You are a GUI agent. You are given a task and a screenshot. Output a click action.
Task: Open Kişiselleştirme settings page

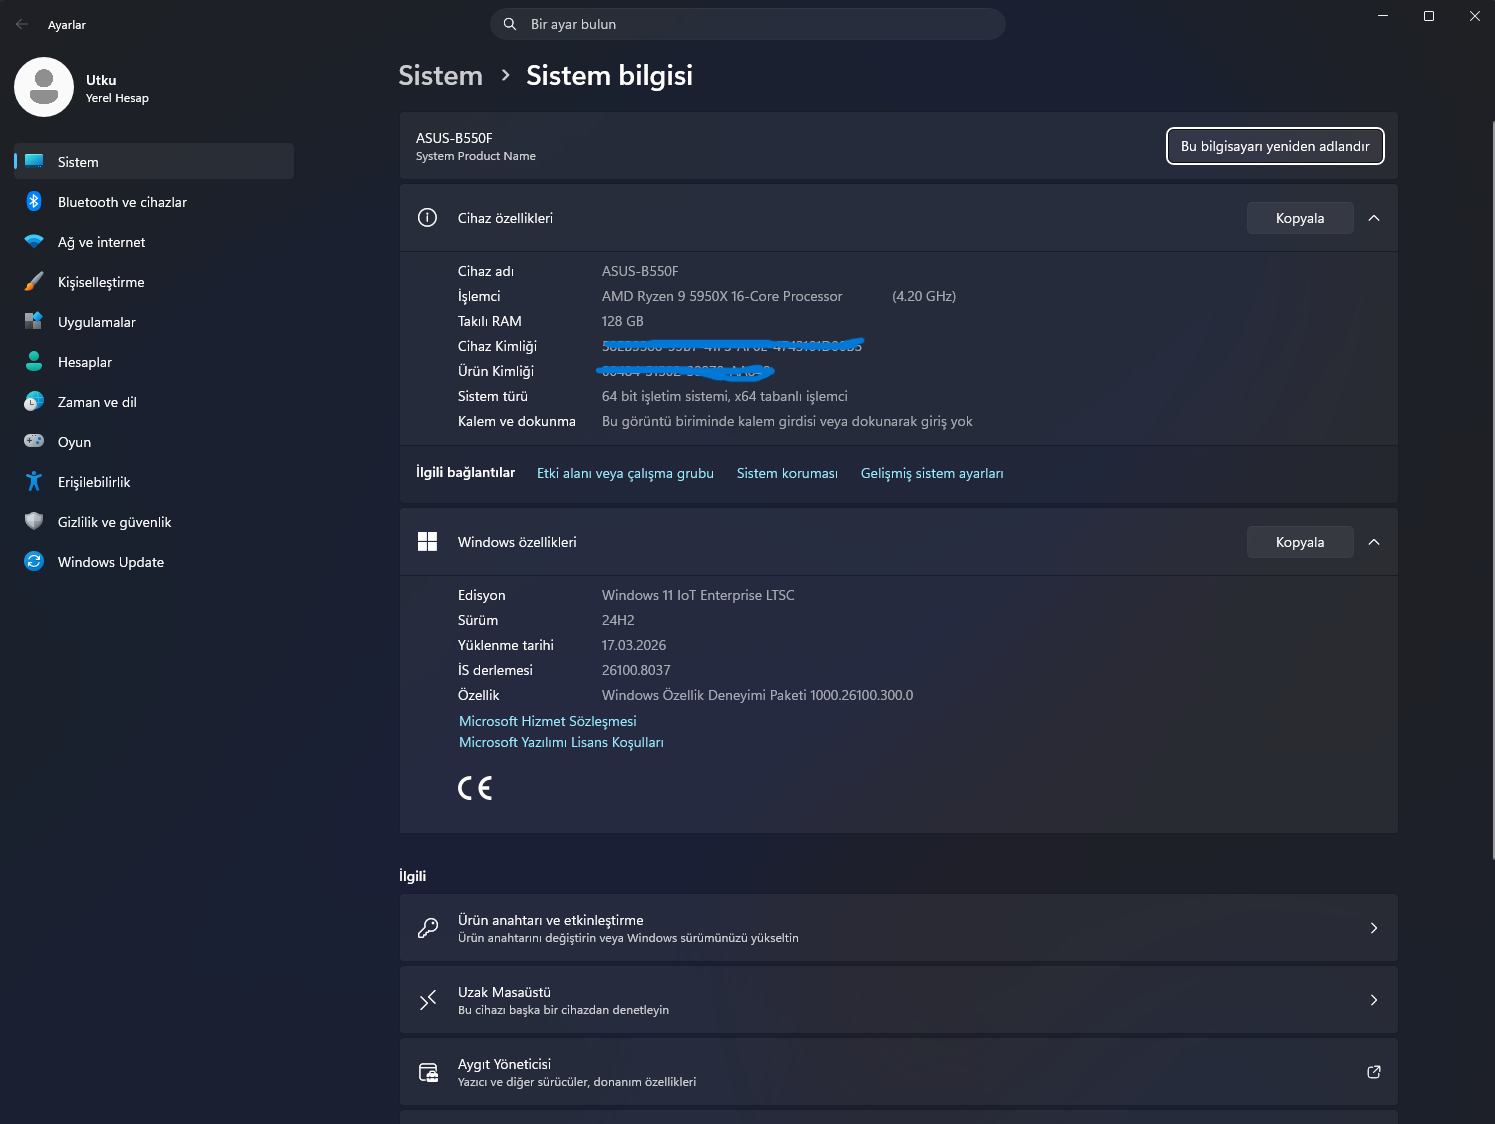pos(154,281)
